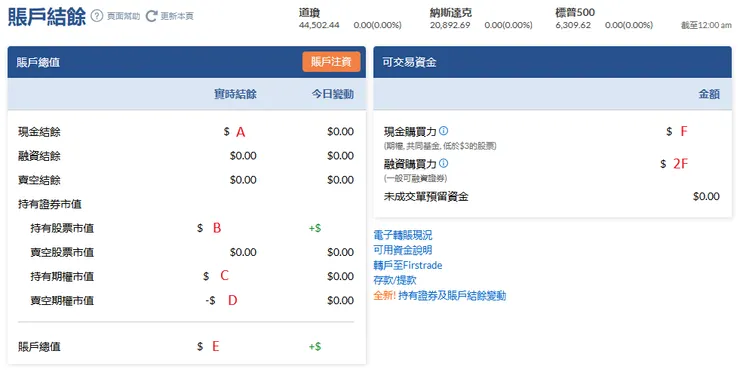The image size is (740, 373).
Task: Click the 更新本頁 text link
Action: 177,17
